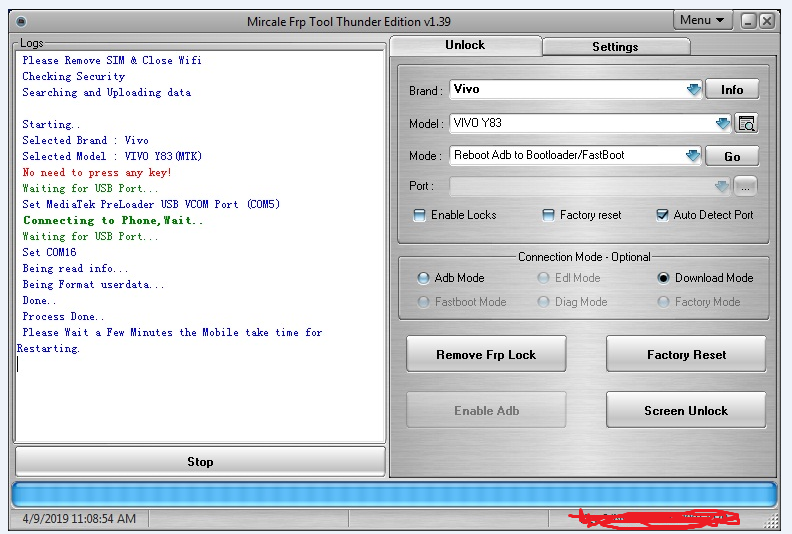
Task: Open model search icon next to Model field
Action: [x=746, y=123]
